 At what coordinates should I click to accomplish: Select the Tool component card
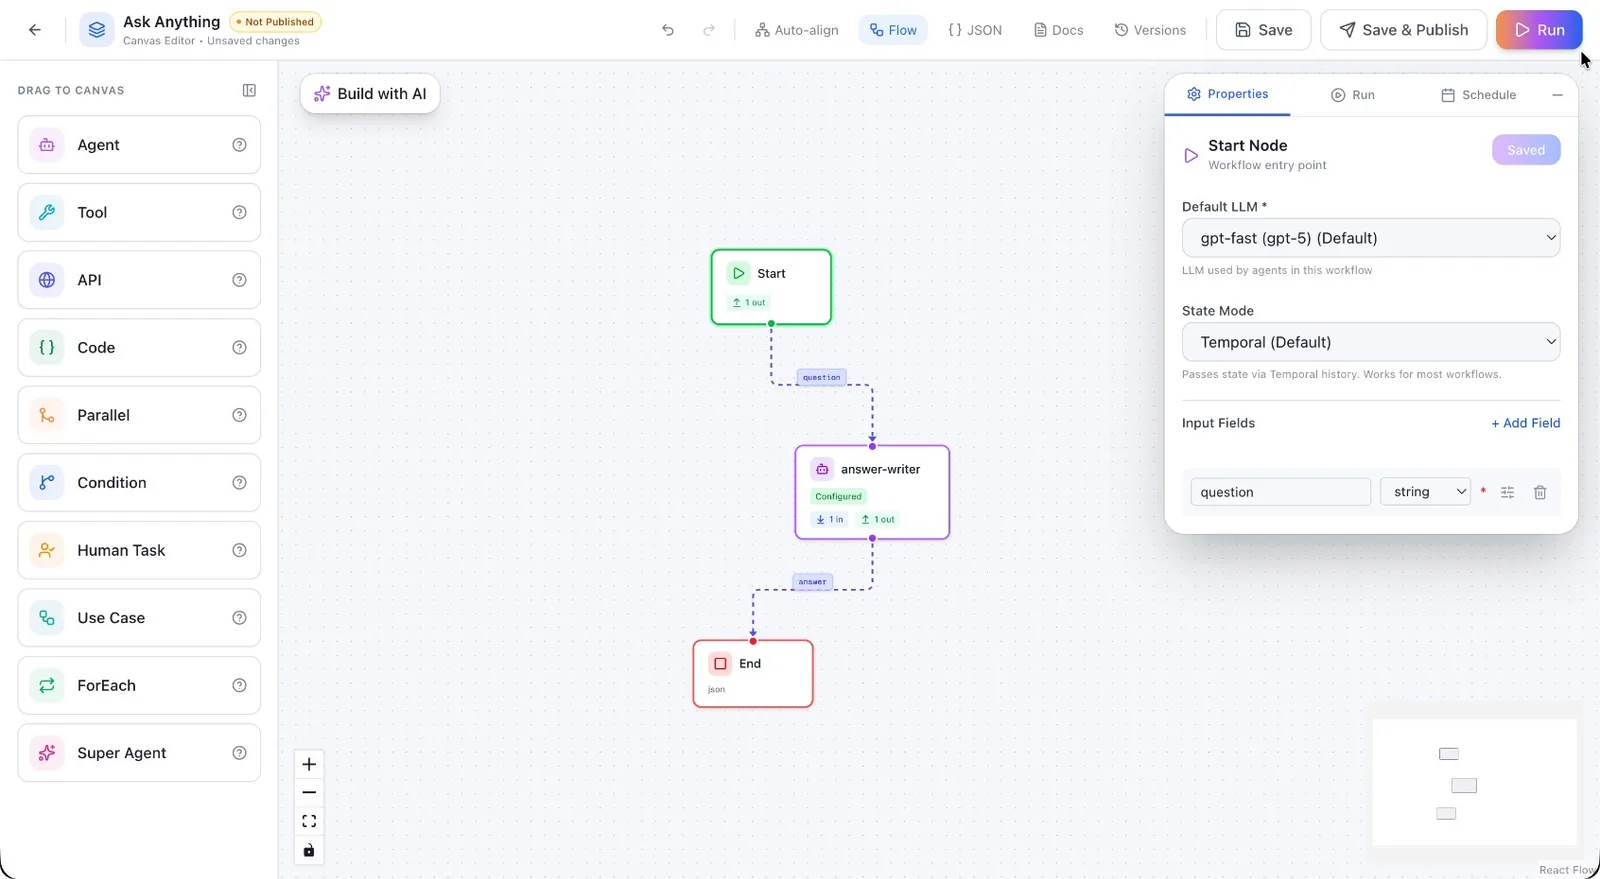pyautogui.click(x=139, y=212)
